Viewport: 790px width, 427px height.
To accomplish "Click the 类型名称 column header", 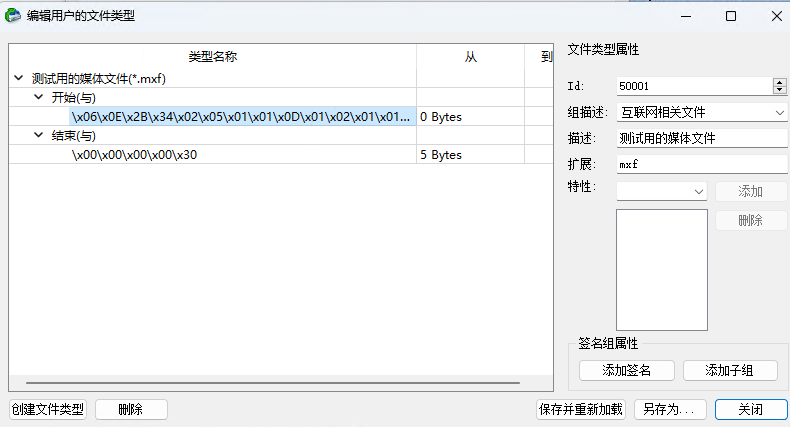I will pyautogui.click(x=212, y=57).
